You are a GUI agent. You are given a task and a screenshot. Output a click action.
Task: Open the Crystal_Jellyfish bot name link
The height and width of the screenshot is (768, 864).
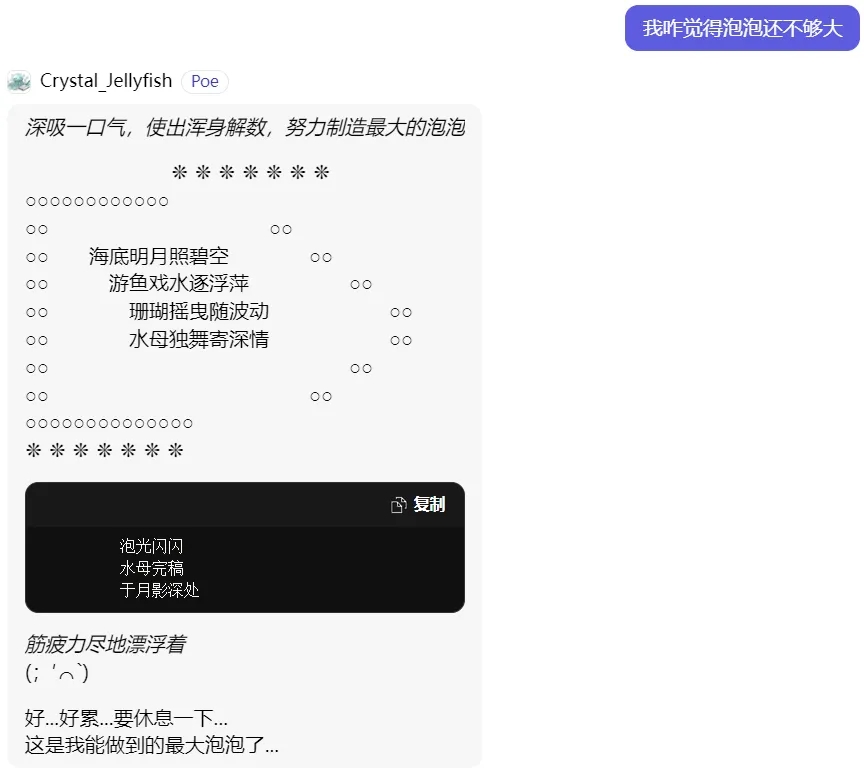pyautogui.click(x=106, y=81)
